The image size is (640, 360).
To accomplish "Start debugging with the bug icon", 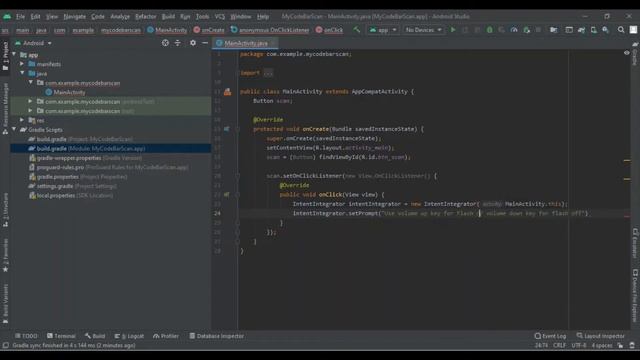I will pos(489,30).
